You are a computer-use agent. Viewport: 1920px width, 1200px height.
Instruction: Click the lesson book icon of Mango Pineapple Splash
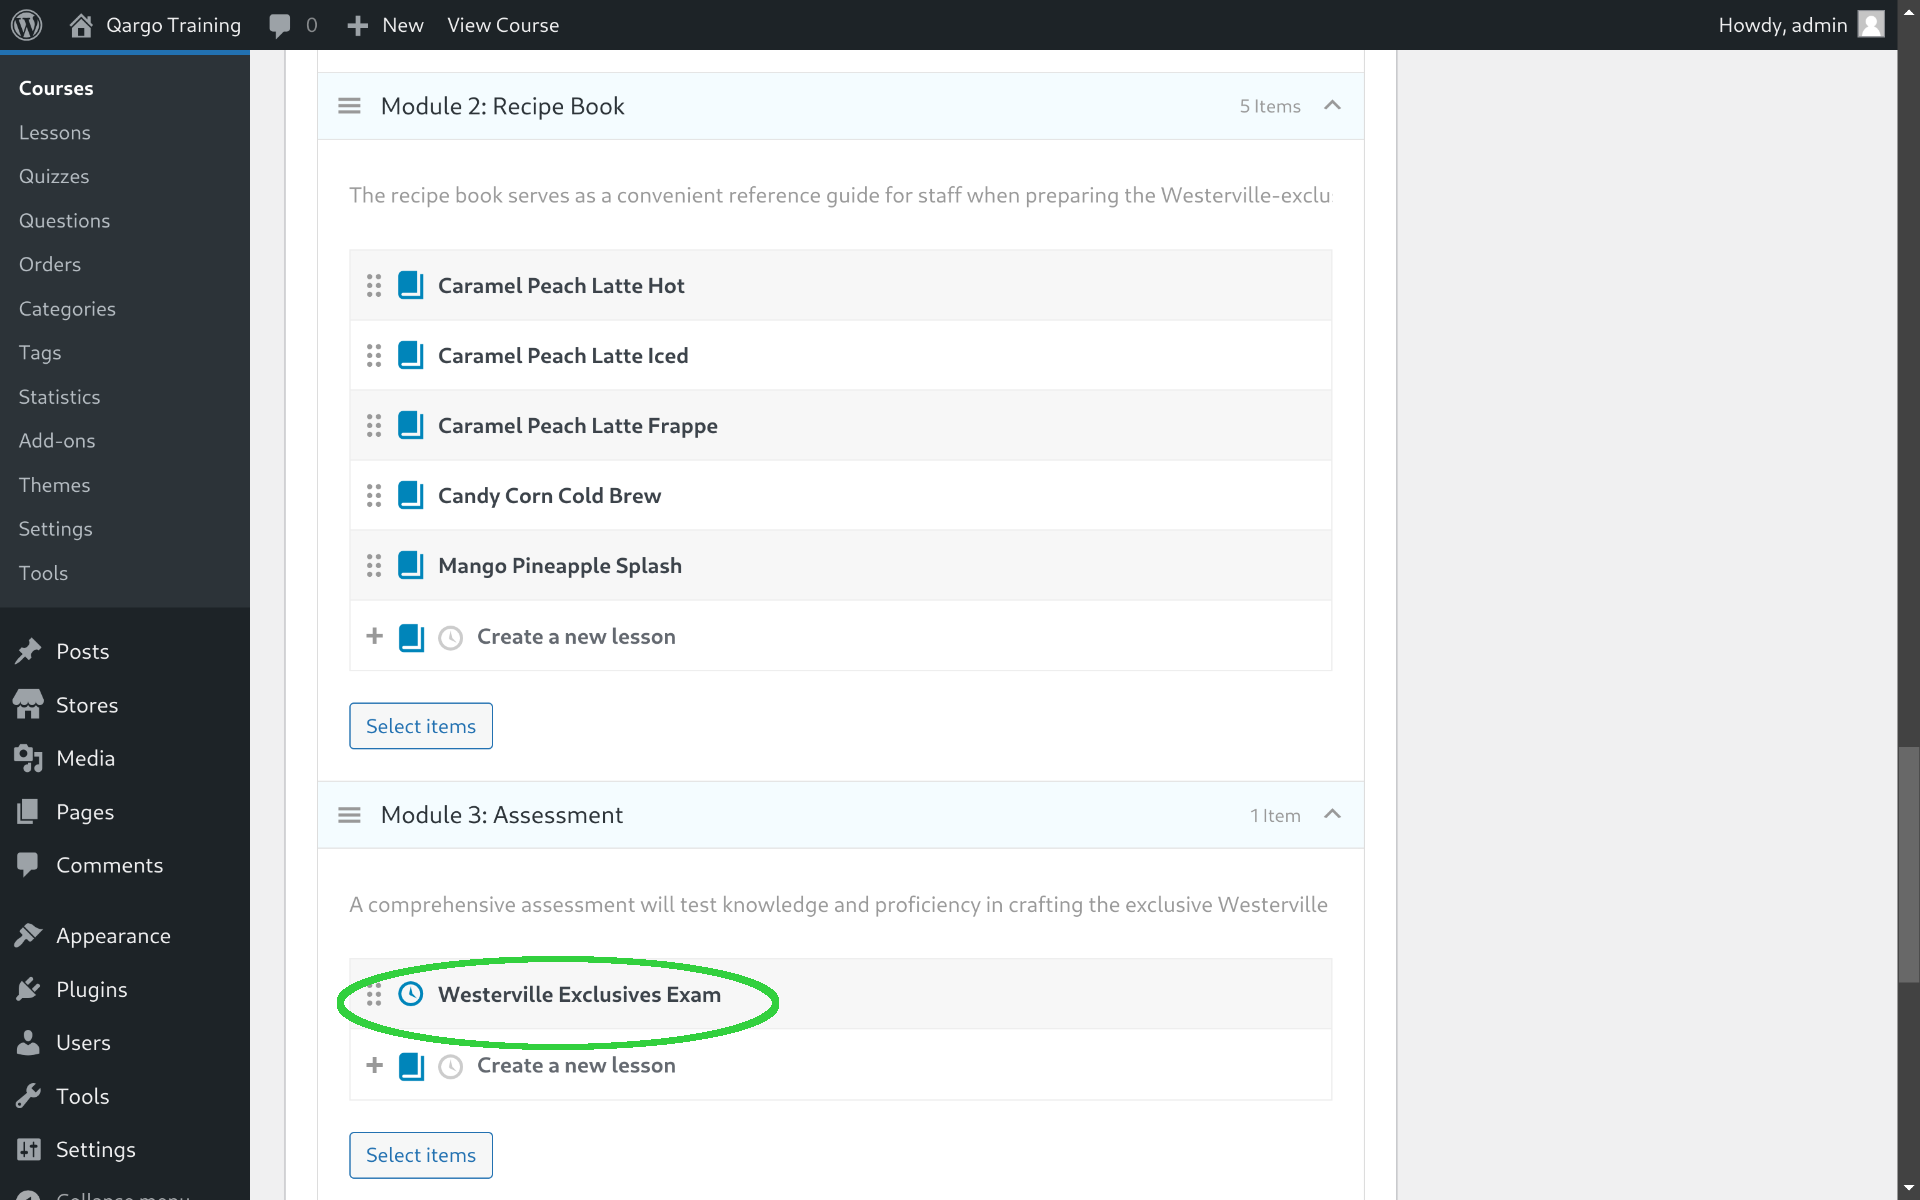(411, 565)
